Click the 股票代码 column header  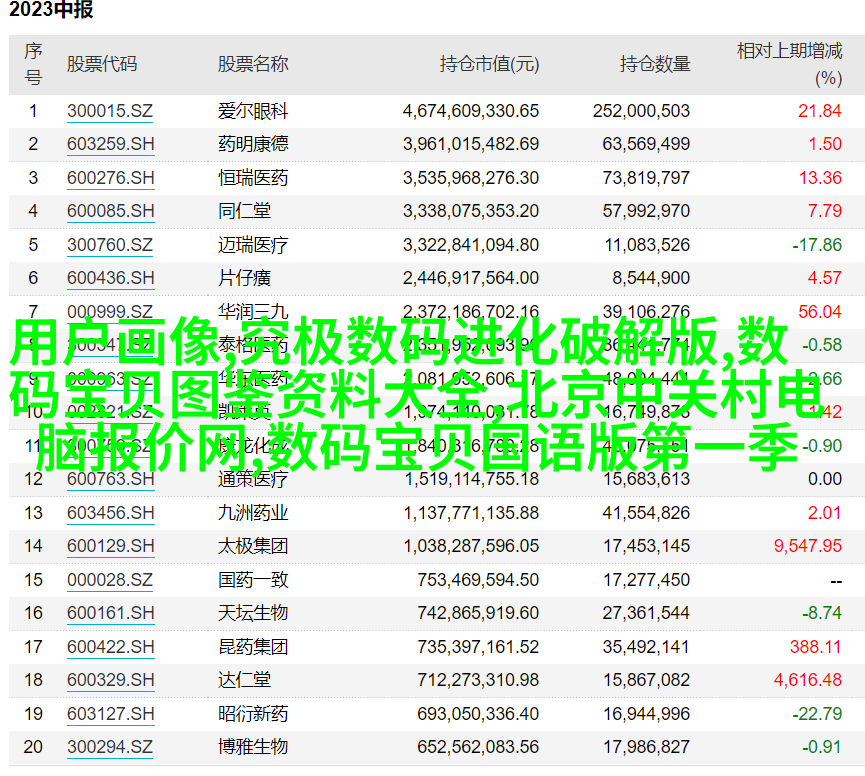[102, 64]
